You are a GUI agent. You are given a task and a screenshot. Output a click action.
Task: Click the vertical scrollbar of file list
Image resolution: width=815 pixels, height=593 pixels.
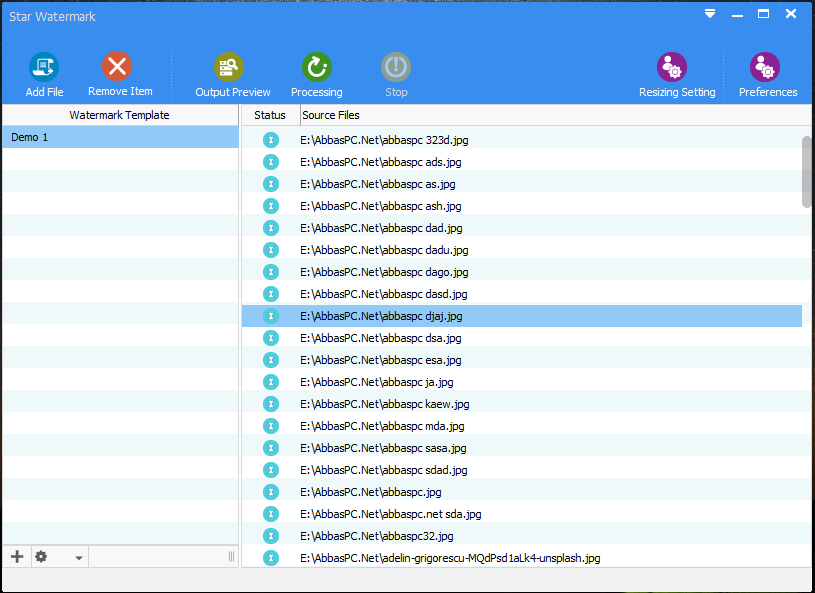pos(807,172)
